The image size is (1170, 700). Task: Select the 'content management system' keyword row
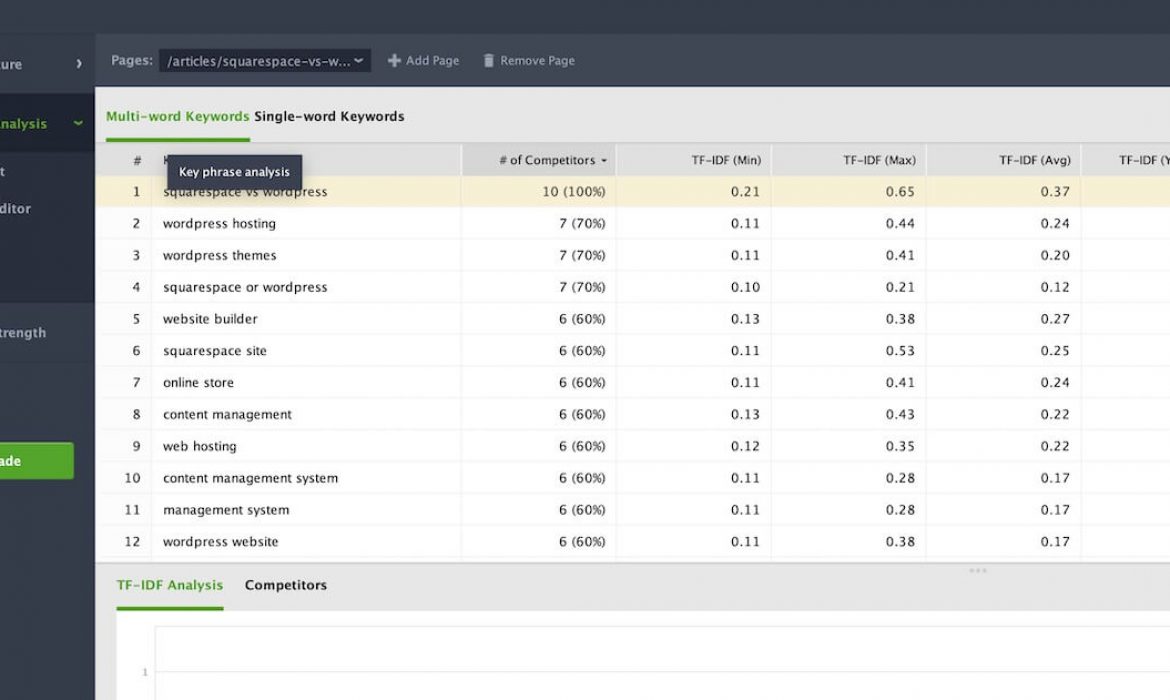632,478
